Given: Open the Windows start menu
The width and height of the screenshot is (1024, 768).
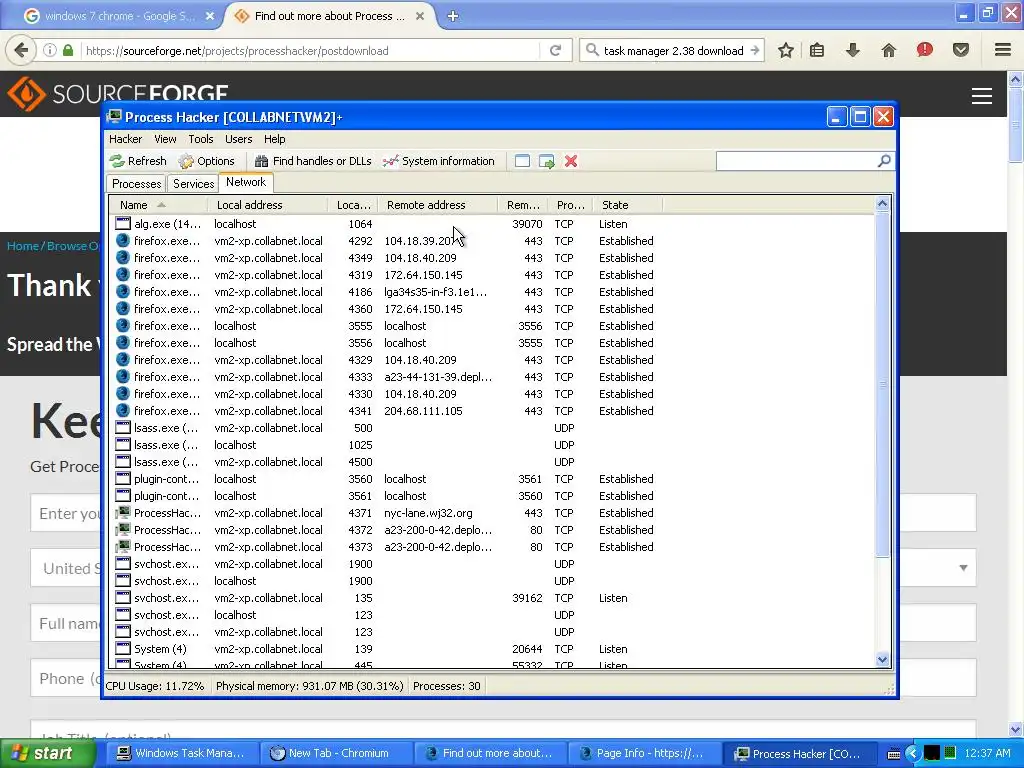Looking at the screenshot, I should click(x=46, y=754).
